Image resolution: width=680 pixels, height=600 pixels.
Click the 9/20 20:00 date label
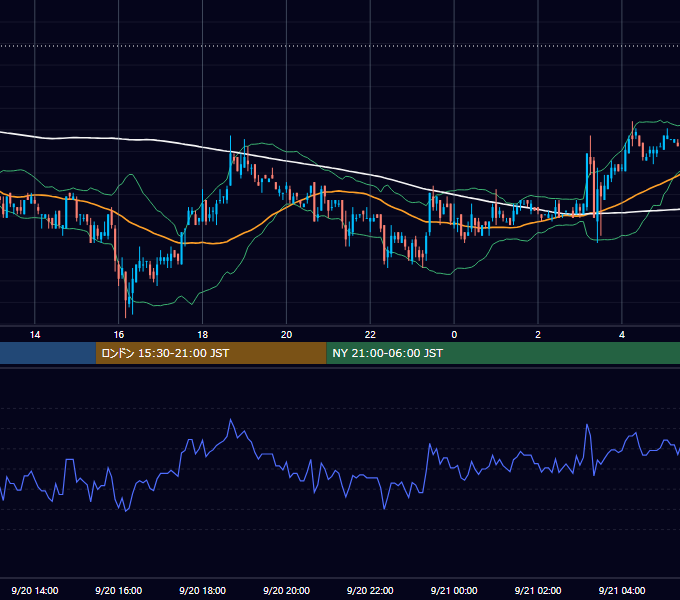[286, 590]
